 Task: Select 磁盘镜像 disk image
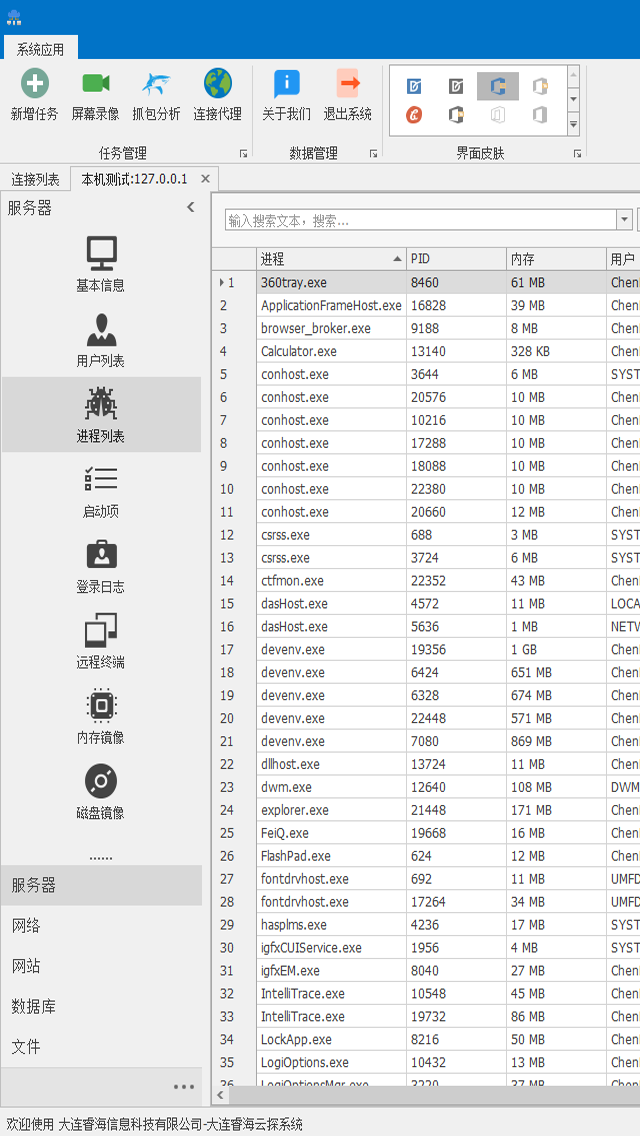(x=101, y=792)
